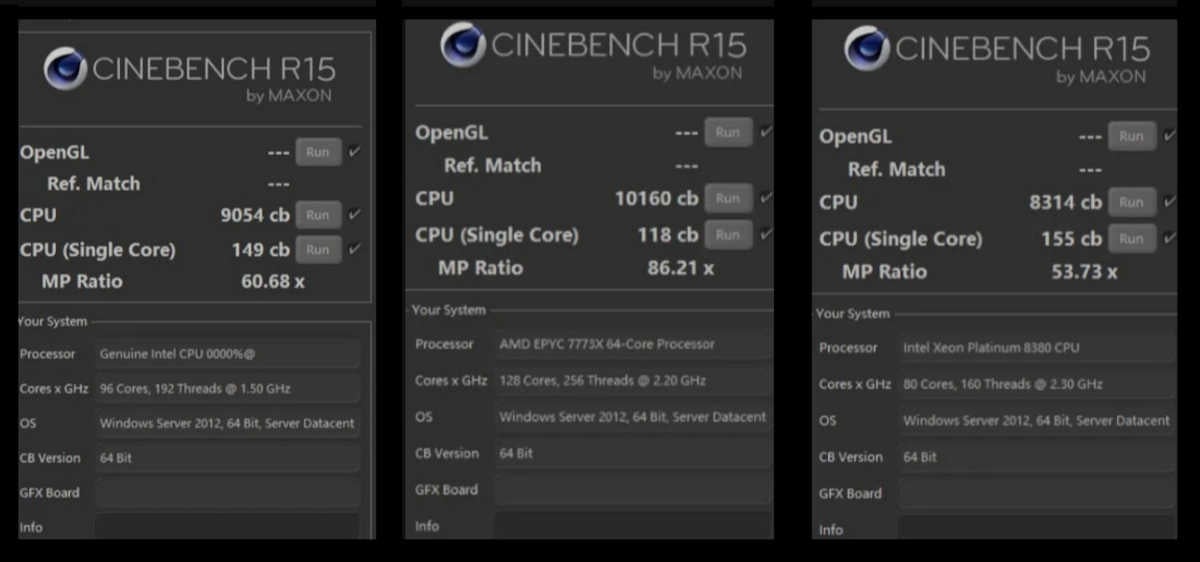Toggle OpenGL checkbox in the Xeon Platinum panel
1200x562 pixels.
(1169, 136)
